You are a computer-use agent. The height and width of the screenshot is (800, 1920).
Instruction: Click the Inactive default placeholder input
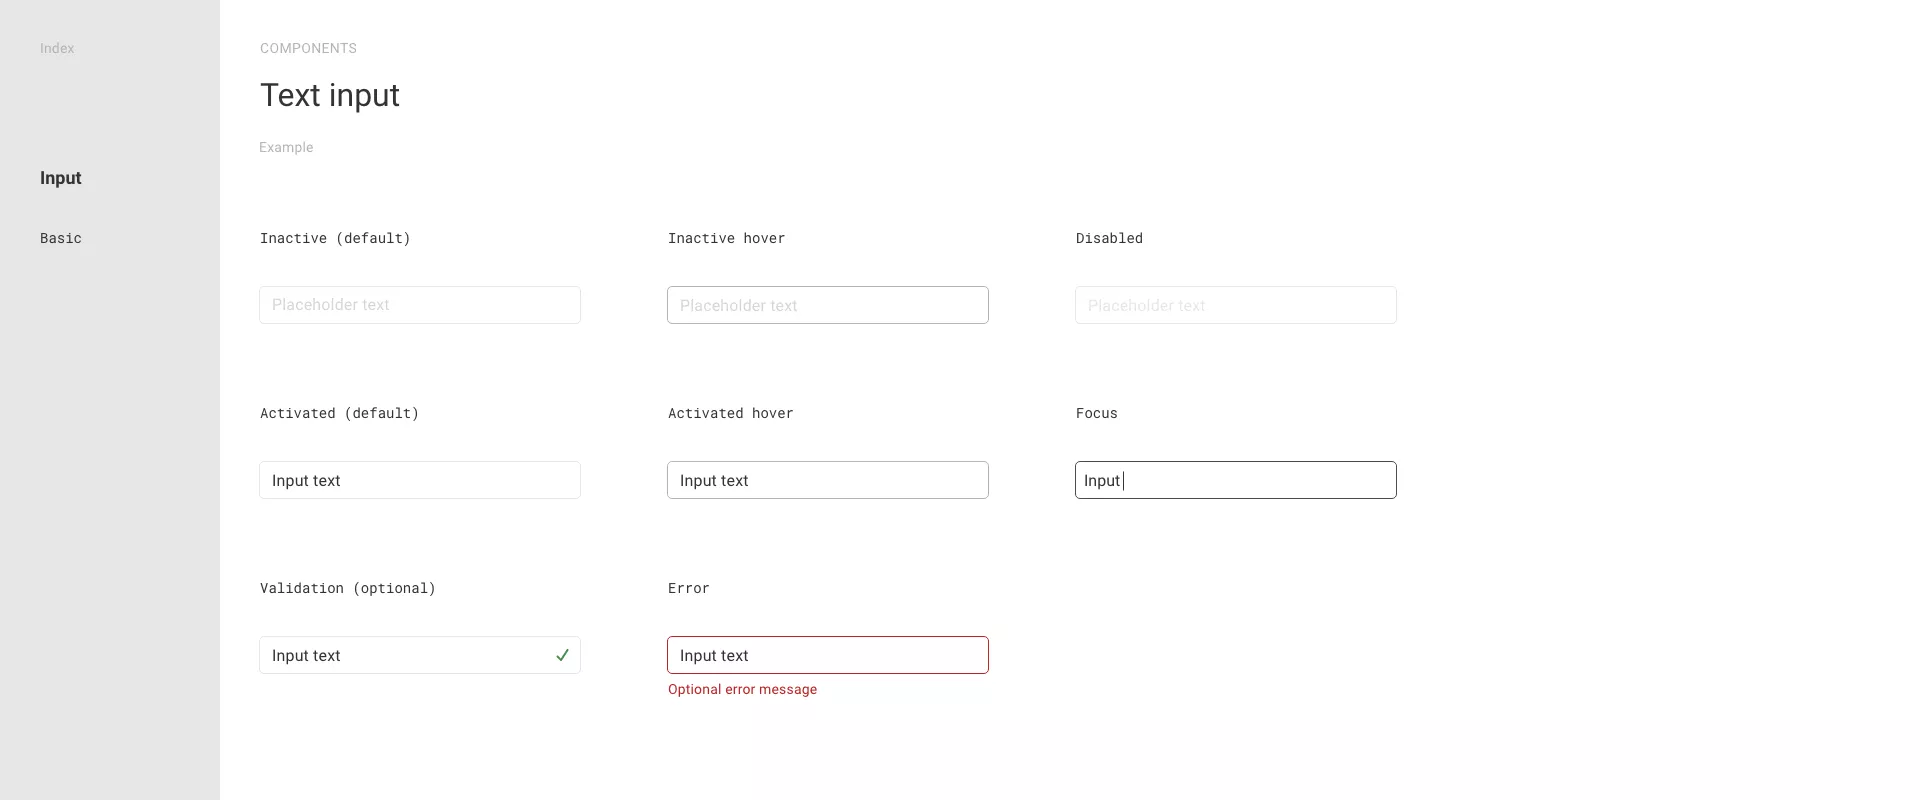[420, 305]
